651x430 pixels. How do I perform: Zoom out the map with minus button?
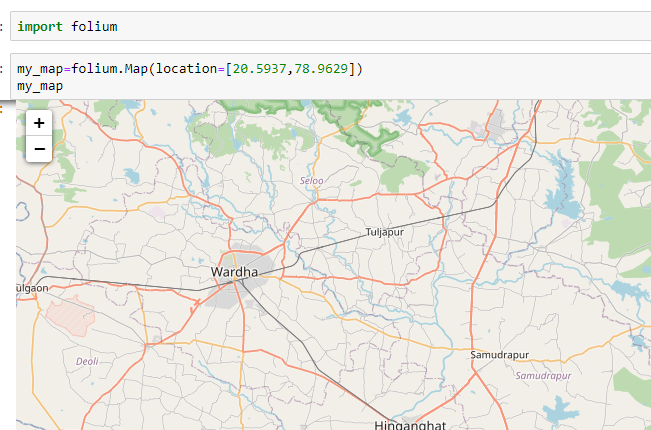tap(39, 149)
